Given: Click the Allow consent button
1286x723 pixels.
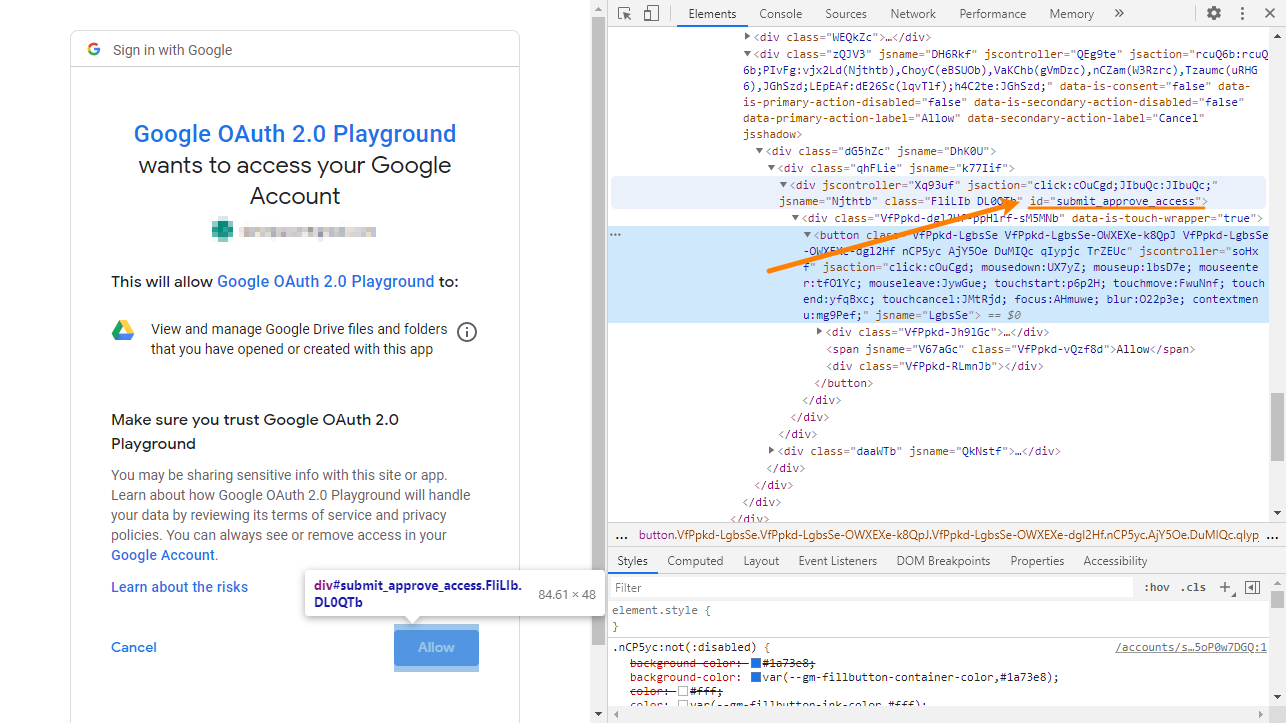Looking at the screenshot, I should pos(436,647).
